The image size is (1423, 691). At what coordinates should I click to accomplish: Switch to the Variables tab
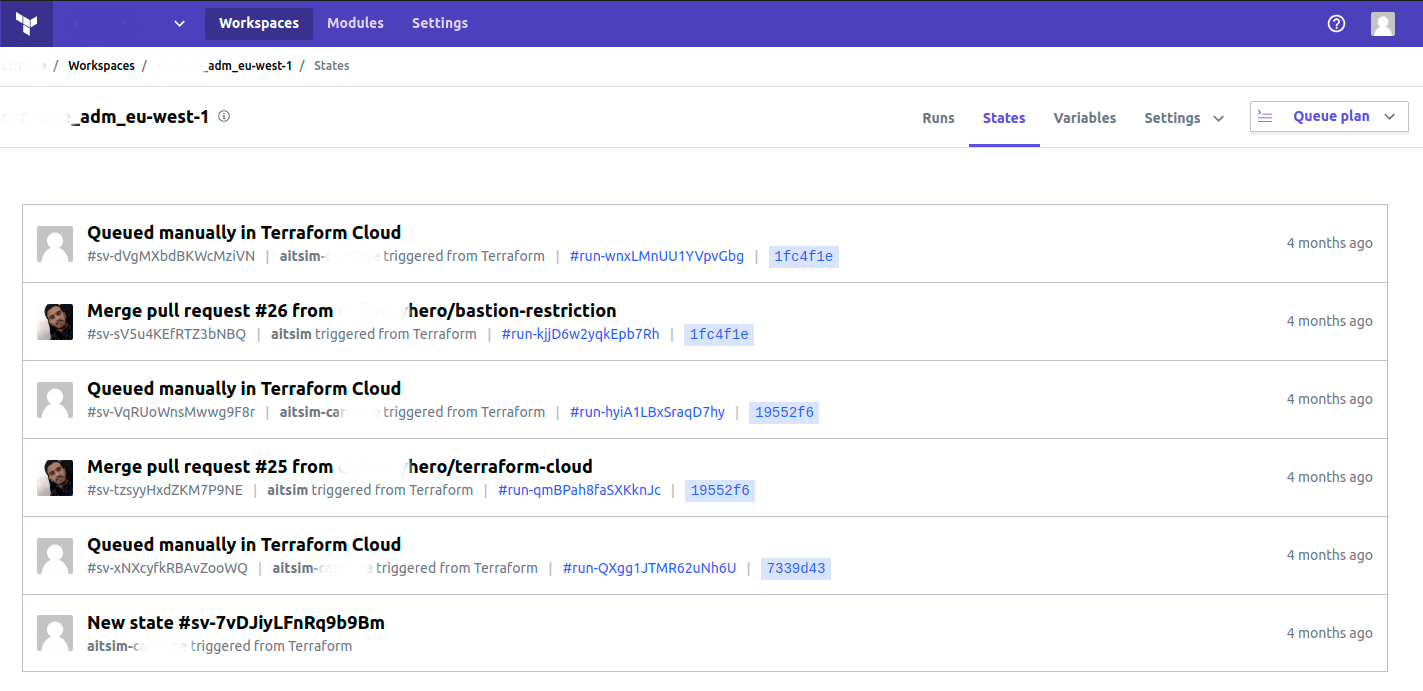click(x=1085, y=118)
